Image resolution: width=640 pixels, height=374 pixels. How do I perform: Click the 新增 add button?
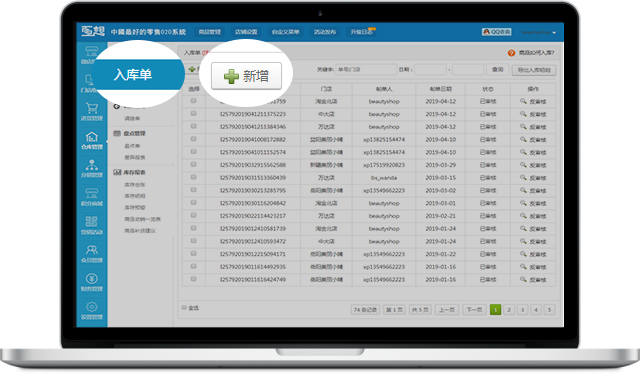coord(246,76)
